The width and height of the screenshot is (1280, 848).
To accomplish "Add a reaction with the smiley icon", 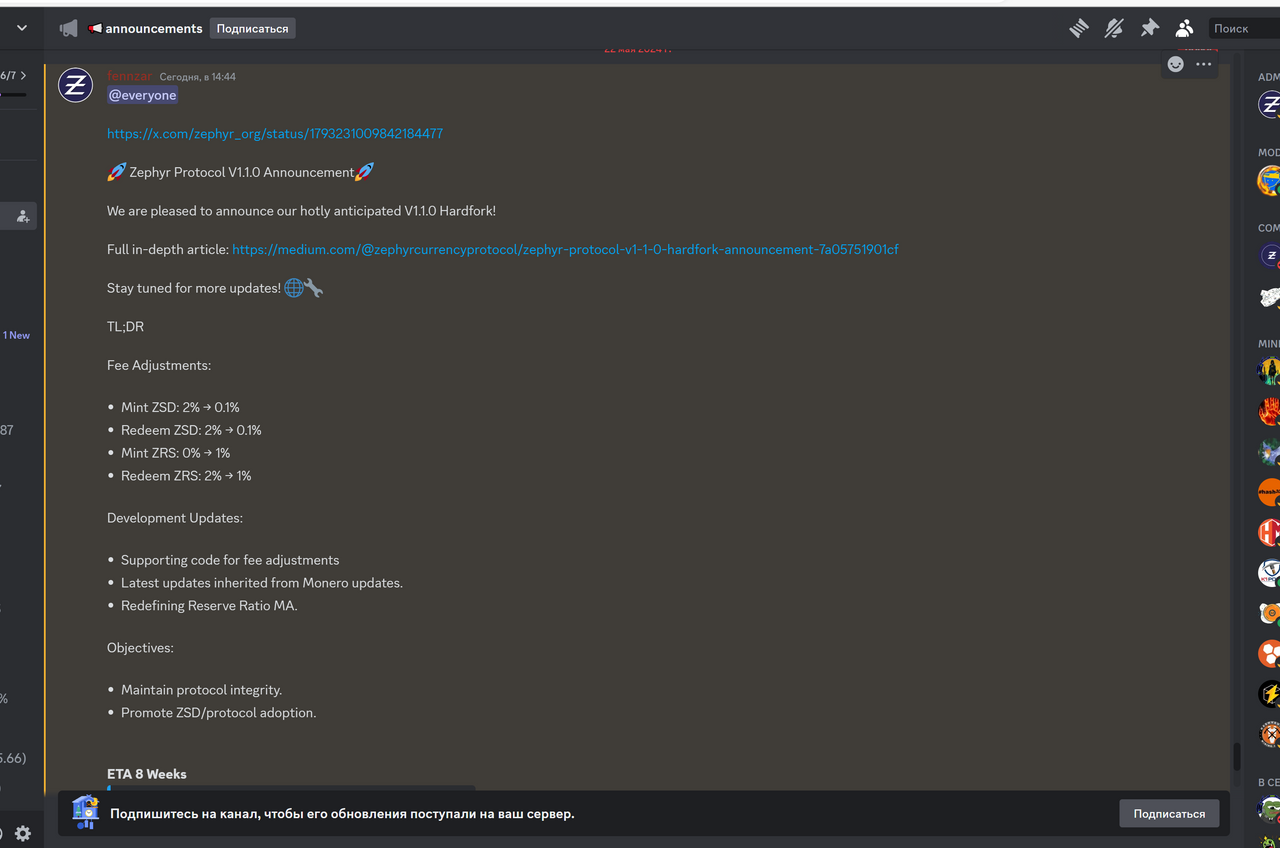I will [1176, 64].
